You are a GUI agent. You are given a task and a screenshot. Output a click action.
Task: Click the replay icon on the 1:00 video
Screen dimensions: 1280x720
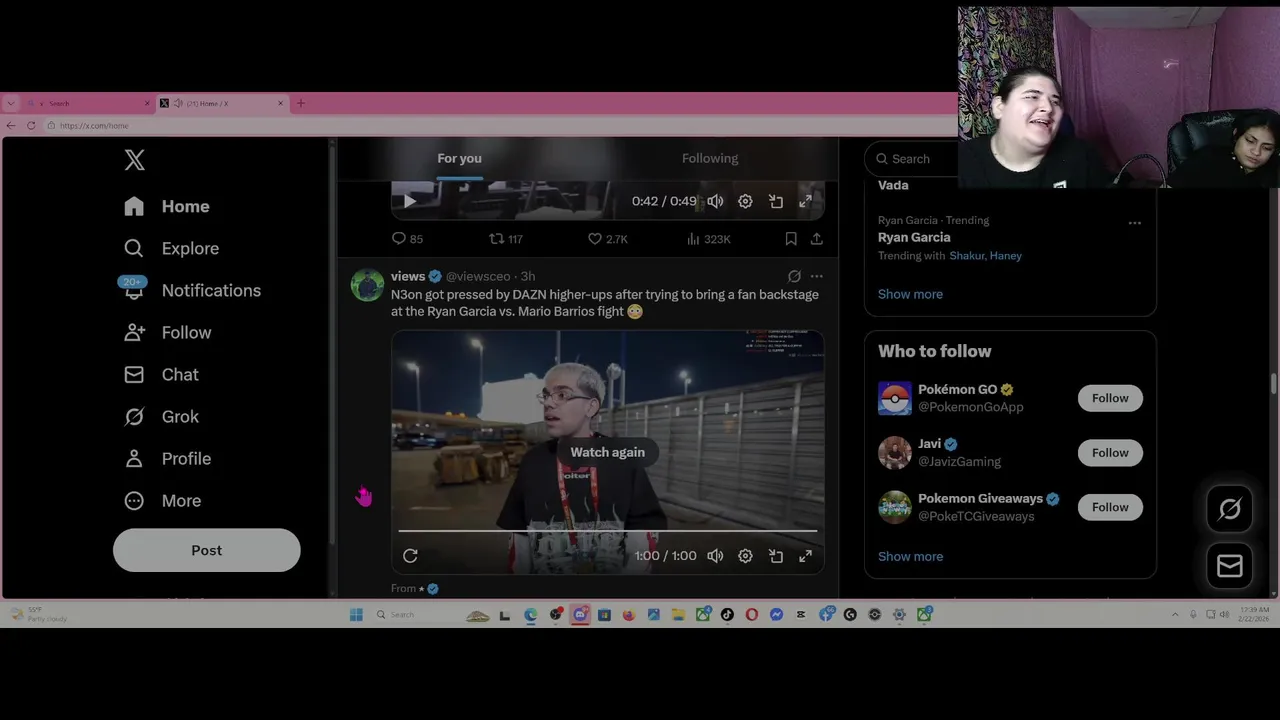[410, 556]
